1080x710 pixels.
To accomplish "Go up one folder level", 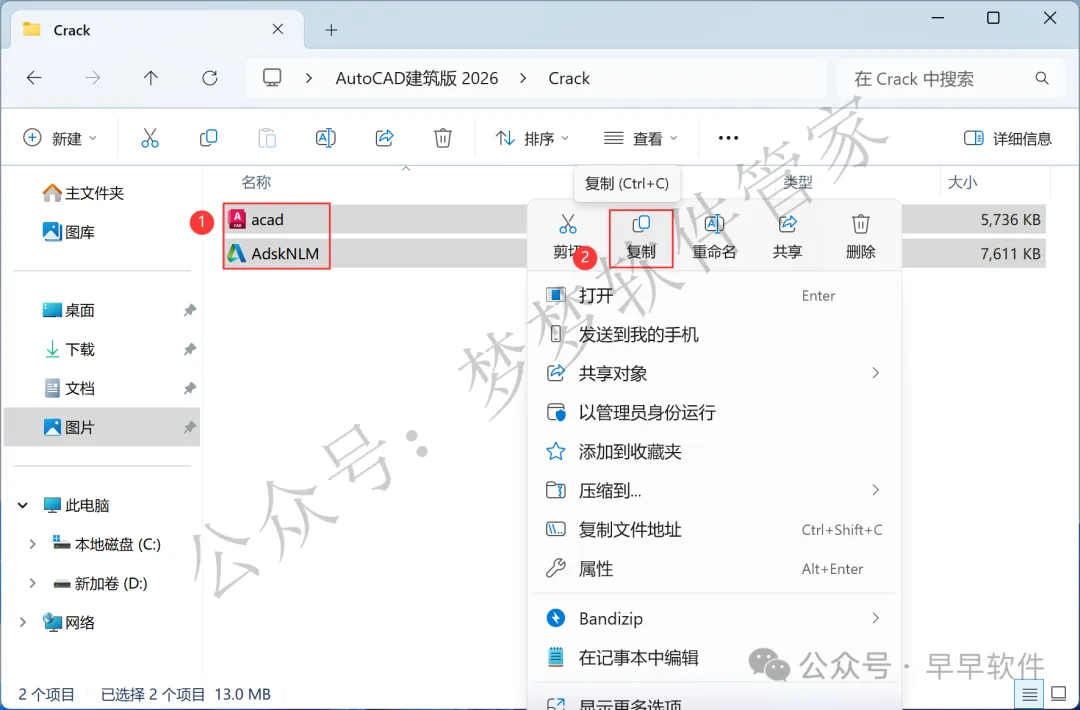I will pyautogui.click(x=151, y=78).
